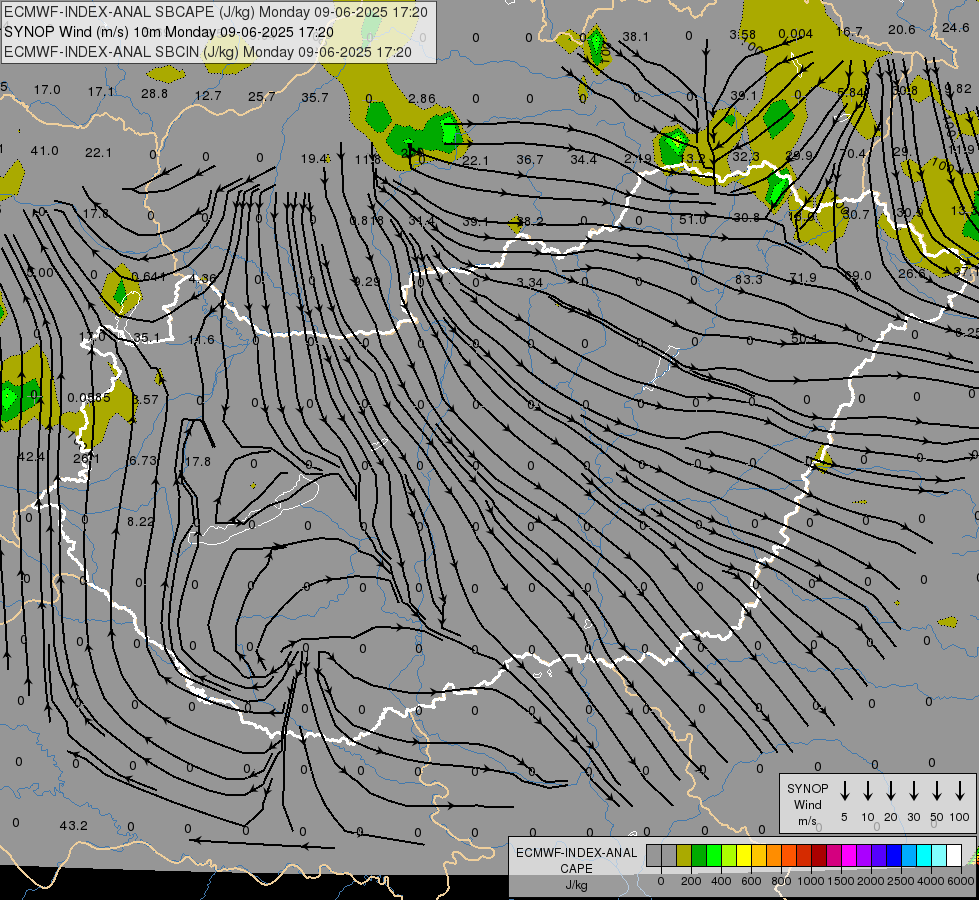This screenshot has width=979, height=900.
Task: Click the 35.7 value on the map
Action: point(315,97)
